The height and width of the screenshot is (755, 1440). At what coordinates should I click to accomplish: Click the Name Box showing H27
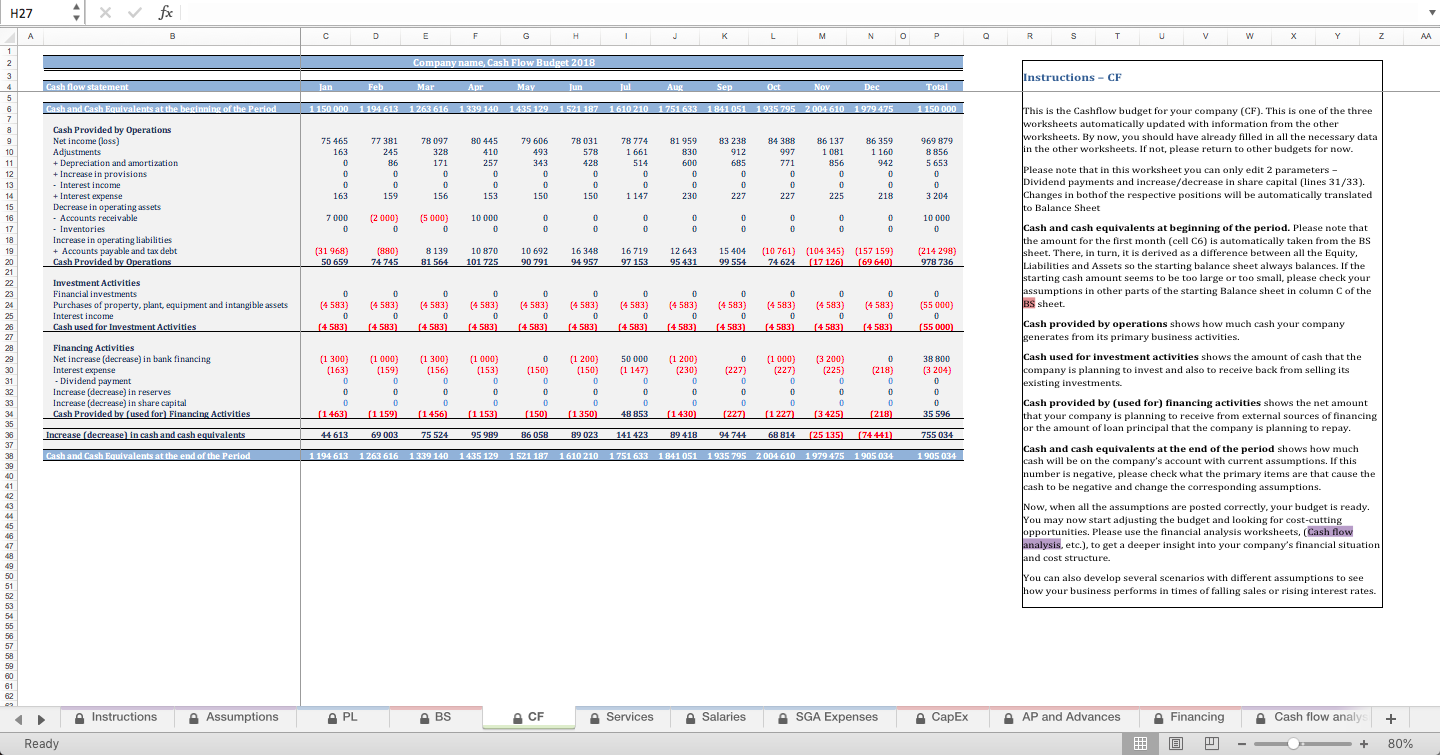coord(36,12)
